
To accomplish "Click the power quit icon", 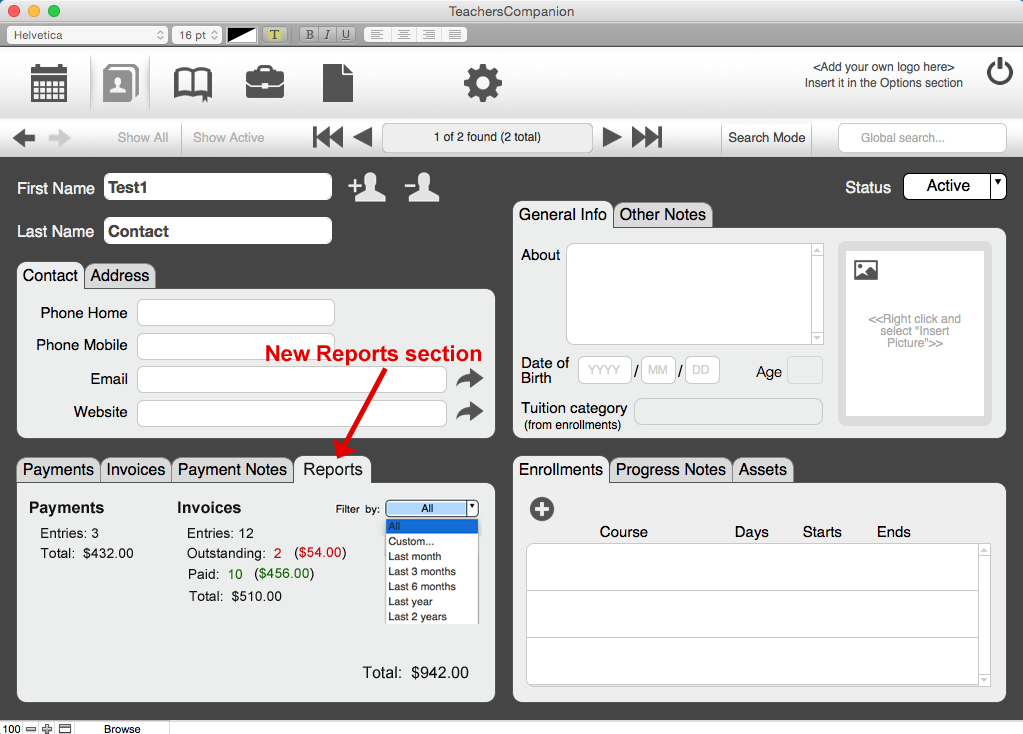I will tap(1000, 72).
